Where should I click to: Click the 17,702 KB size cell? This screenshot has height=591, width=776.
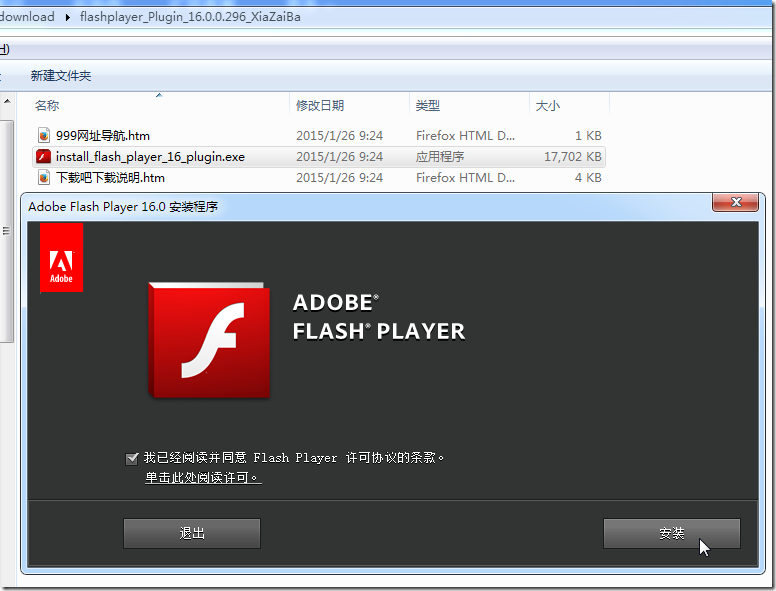pos(573,156)
